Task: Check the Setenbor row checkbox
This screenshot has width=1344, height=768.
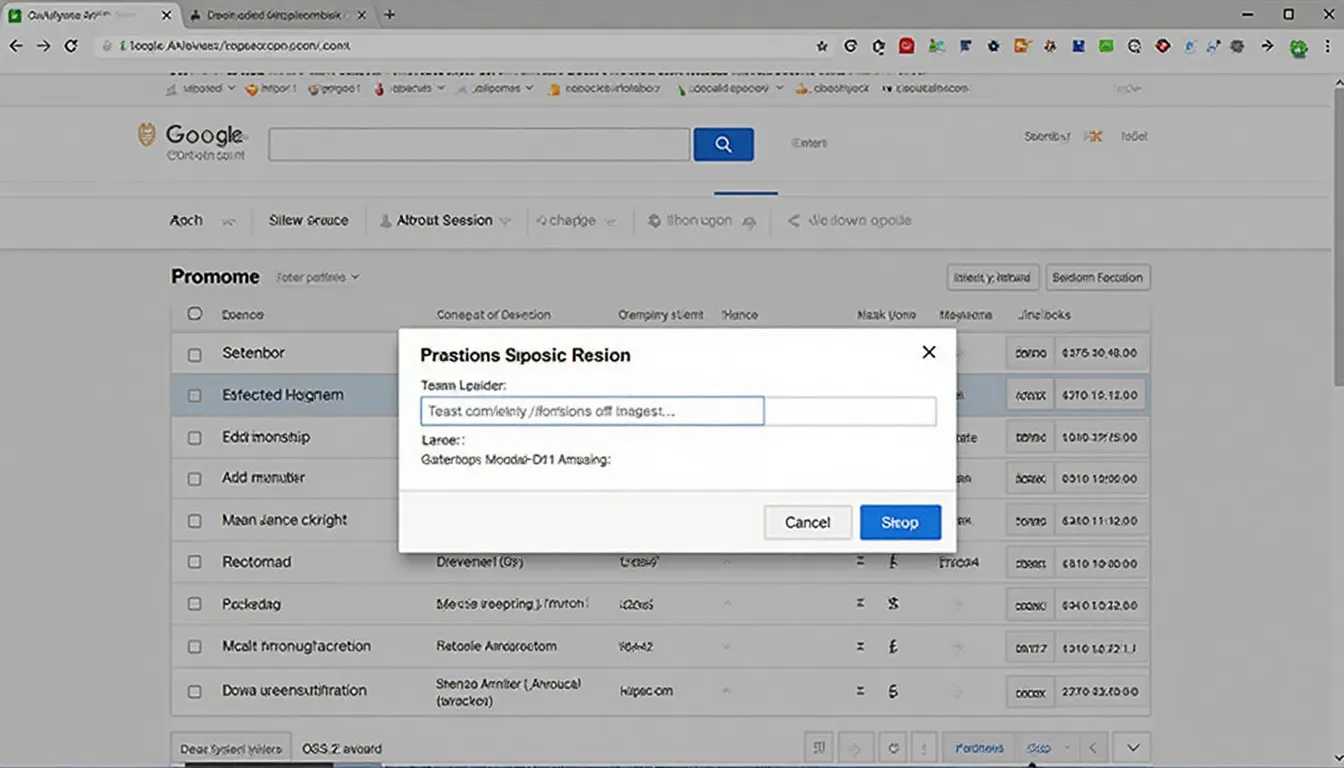Action: (195, 354)
